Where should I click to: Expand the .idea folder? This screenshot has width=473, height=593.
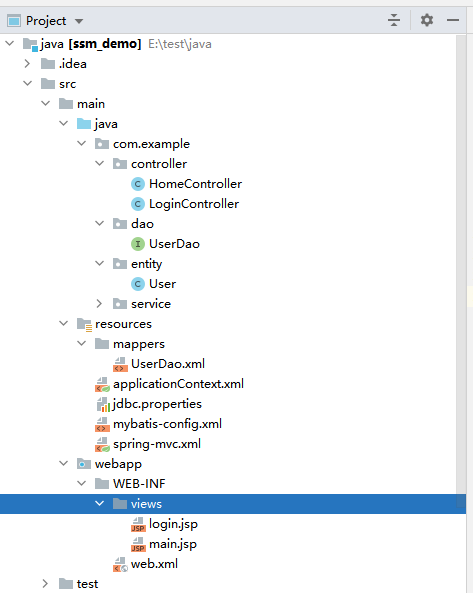[x=27, y=64]
